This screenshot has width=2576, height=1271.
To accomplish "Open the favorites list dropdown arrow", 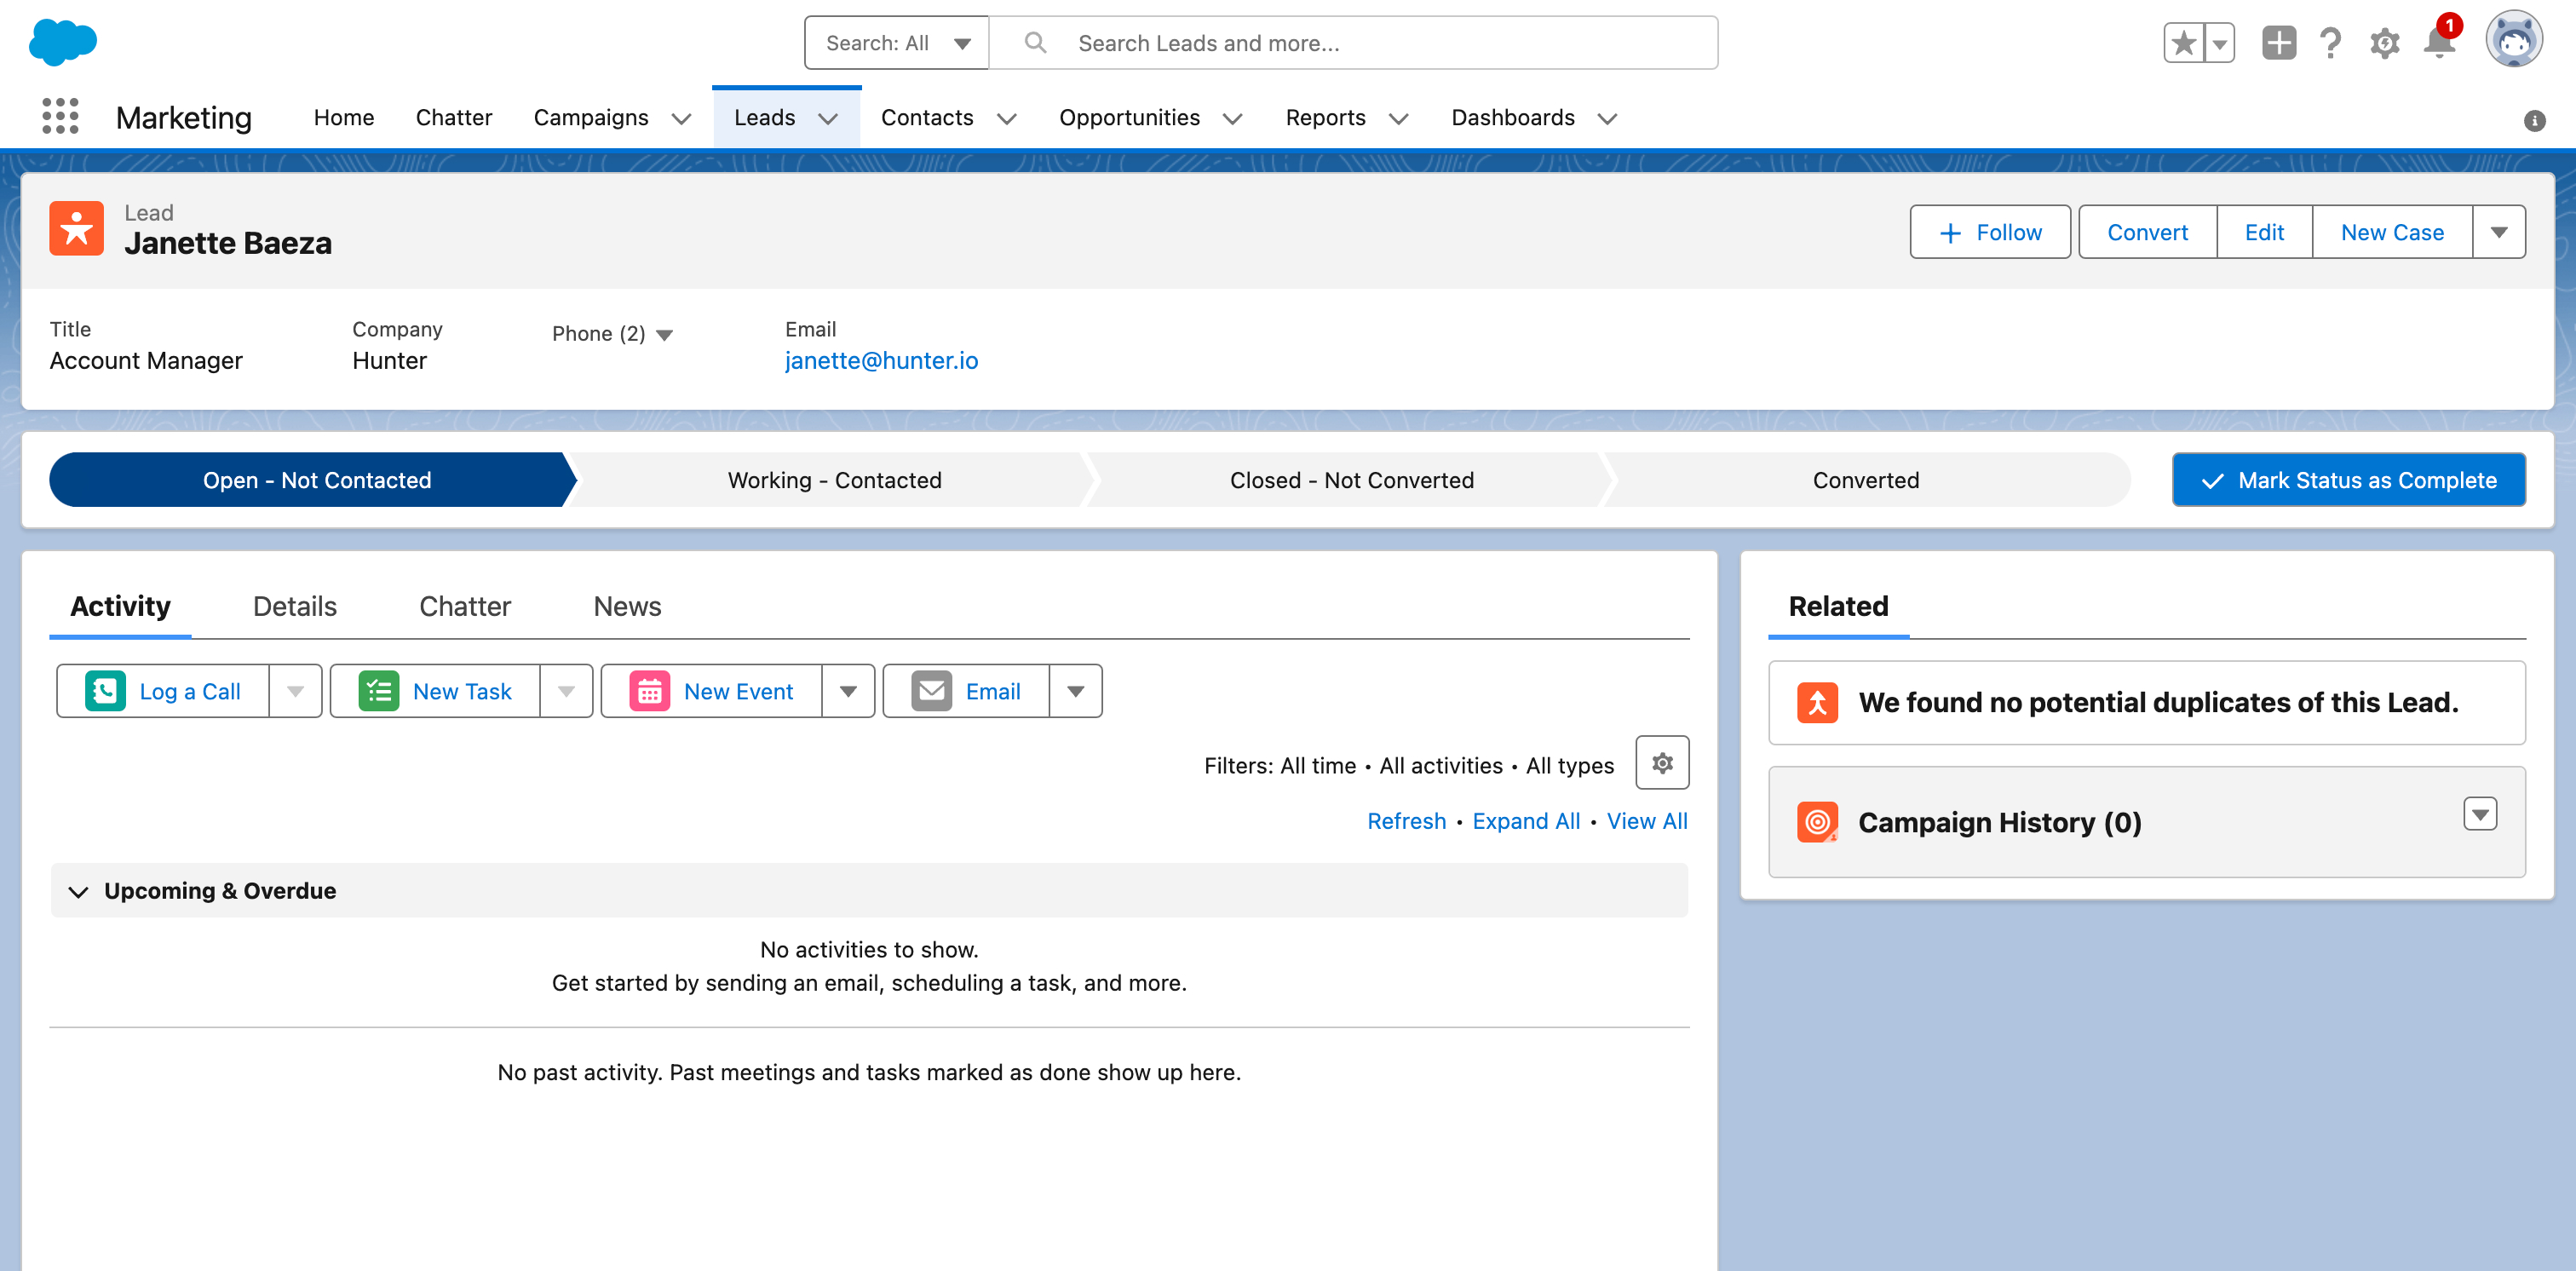I will tap(2219, 43).
